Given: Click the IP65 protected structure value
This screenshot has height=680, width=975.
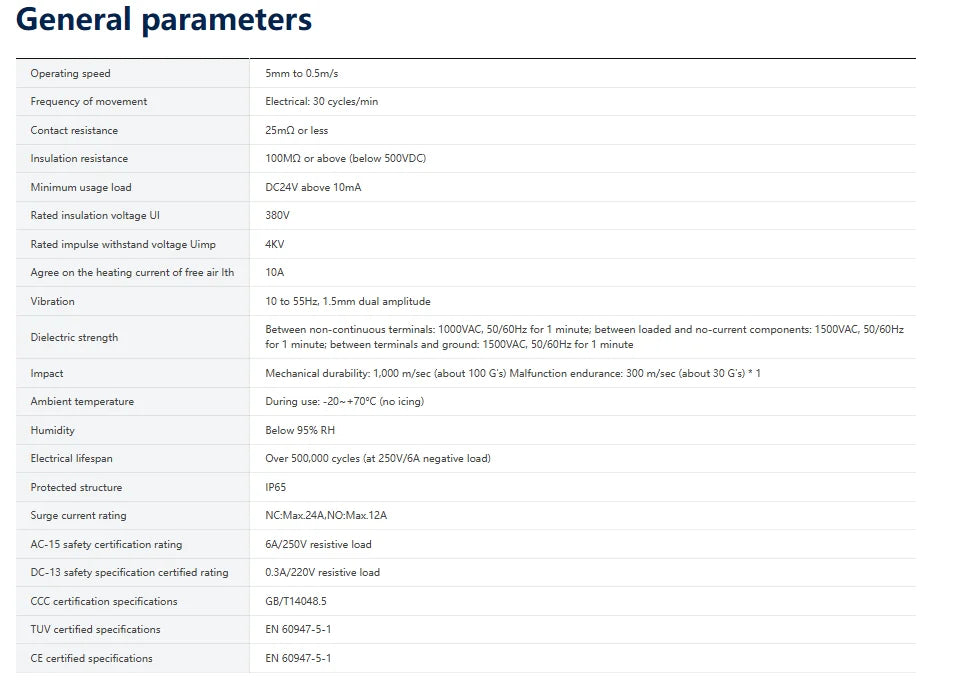Looking at the screenshot, I should [275, 487].
